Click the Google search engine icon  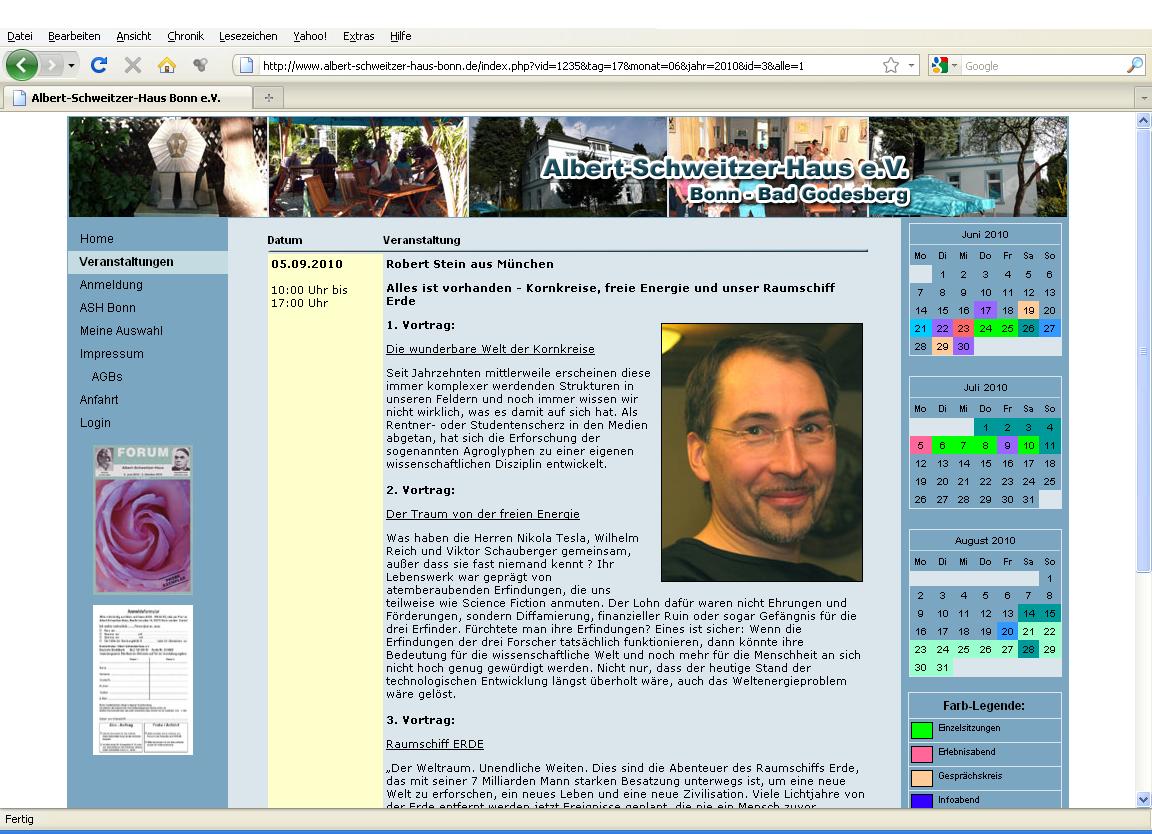pyautogui.click(x=938, y=66)
